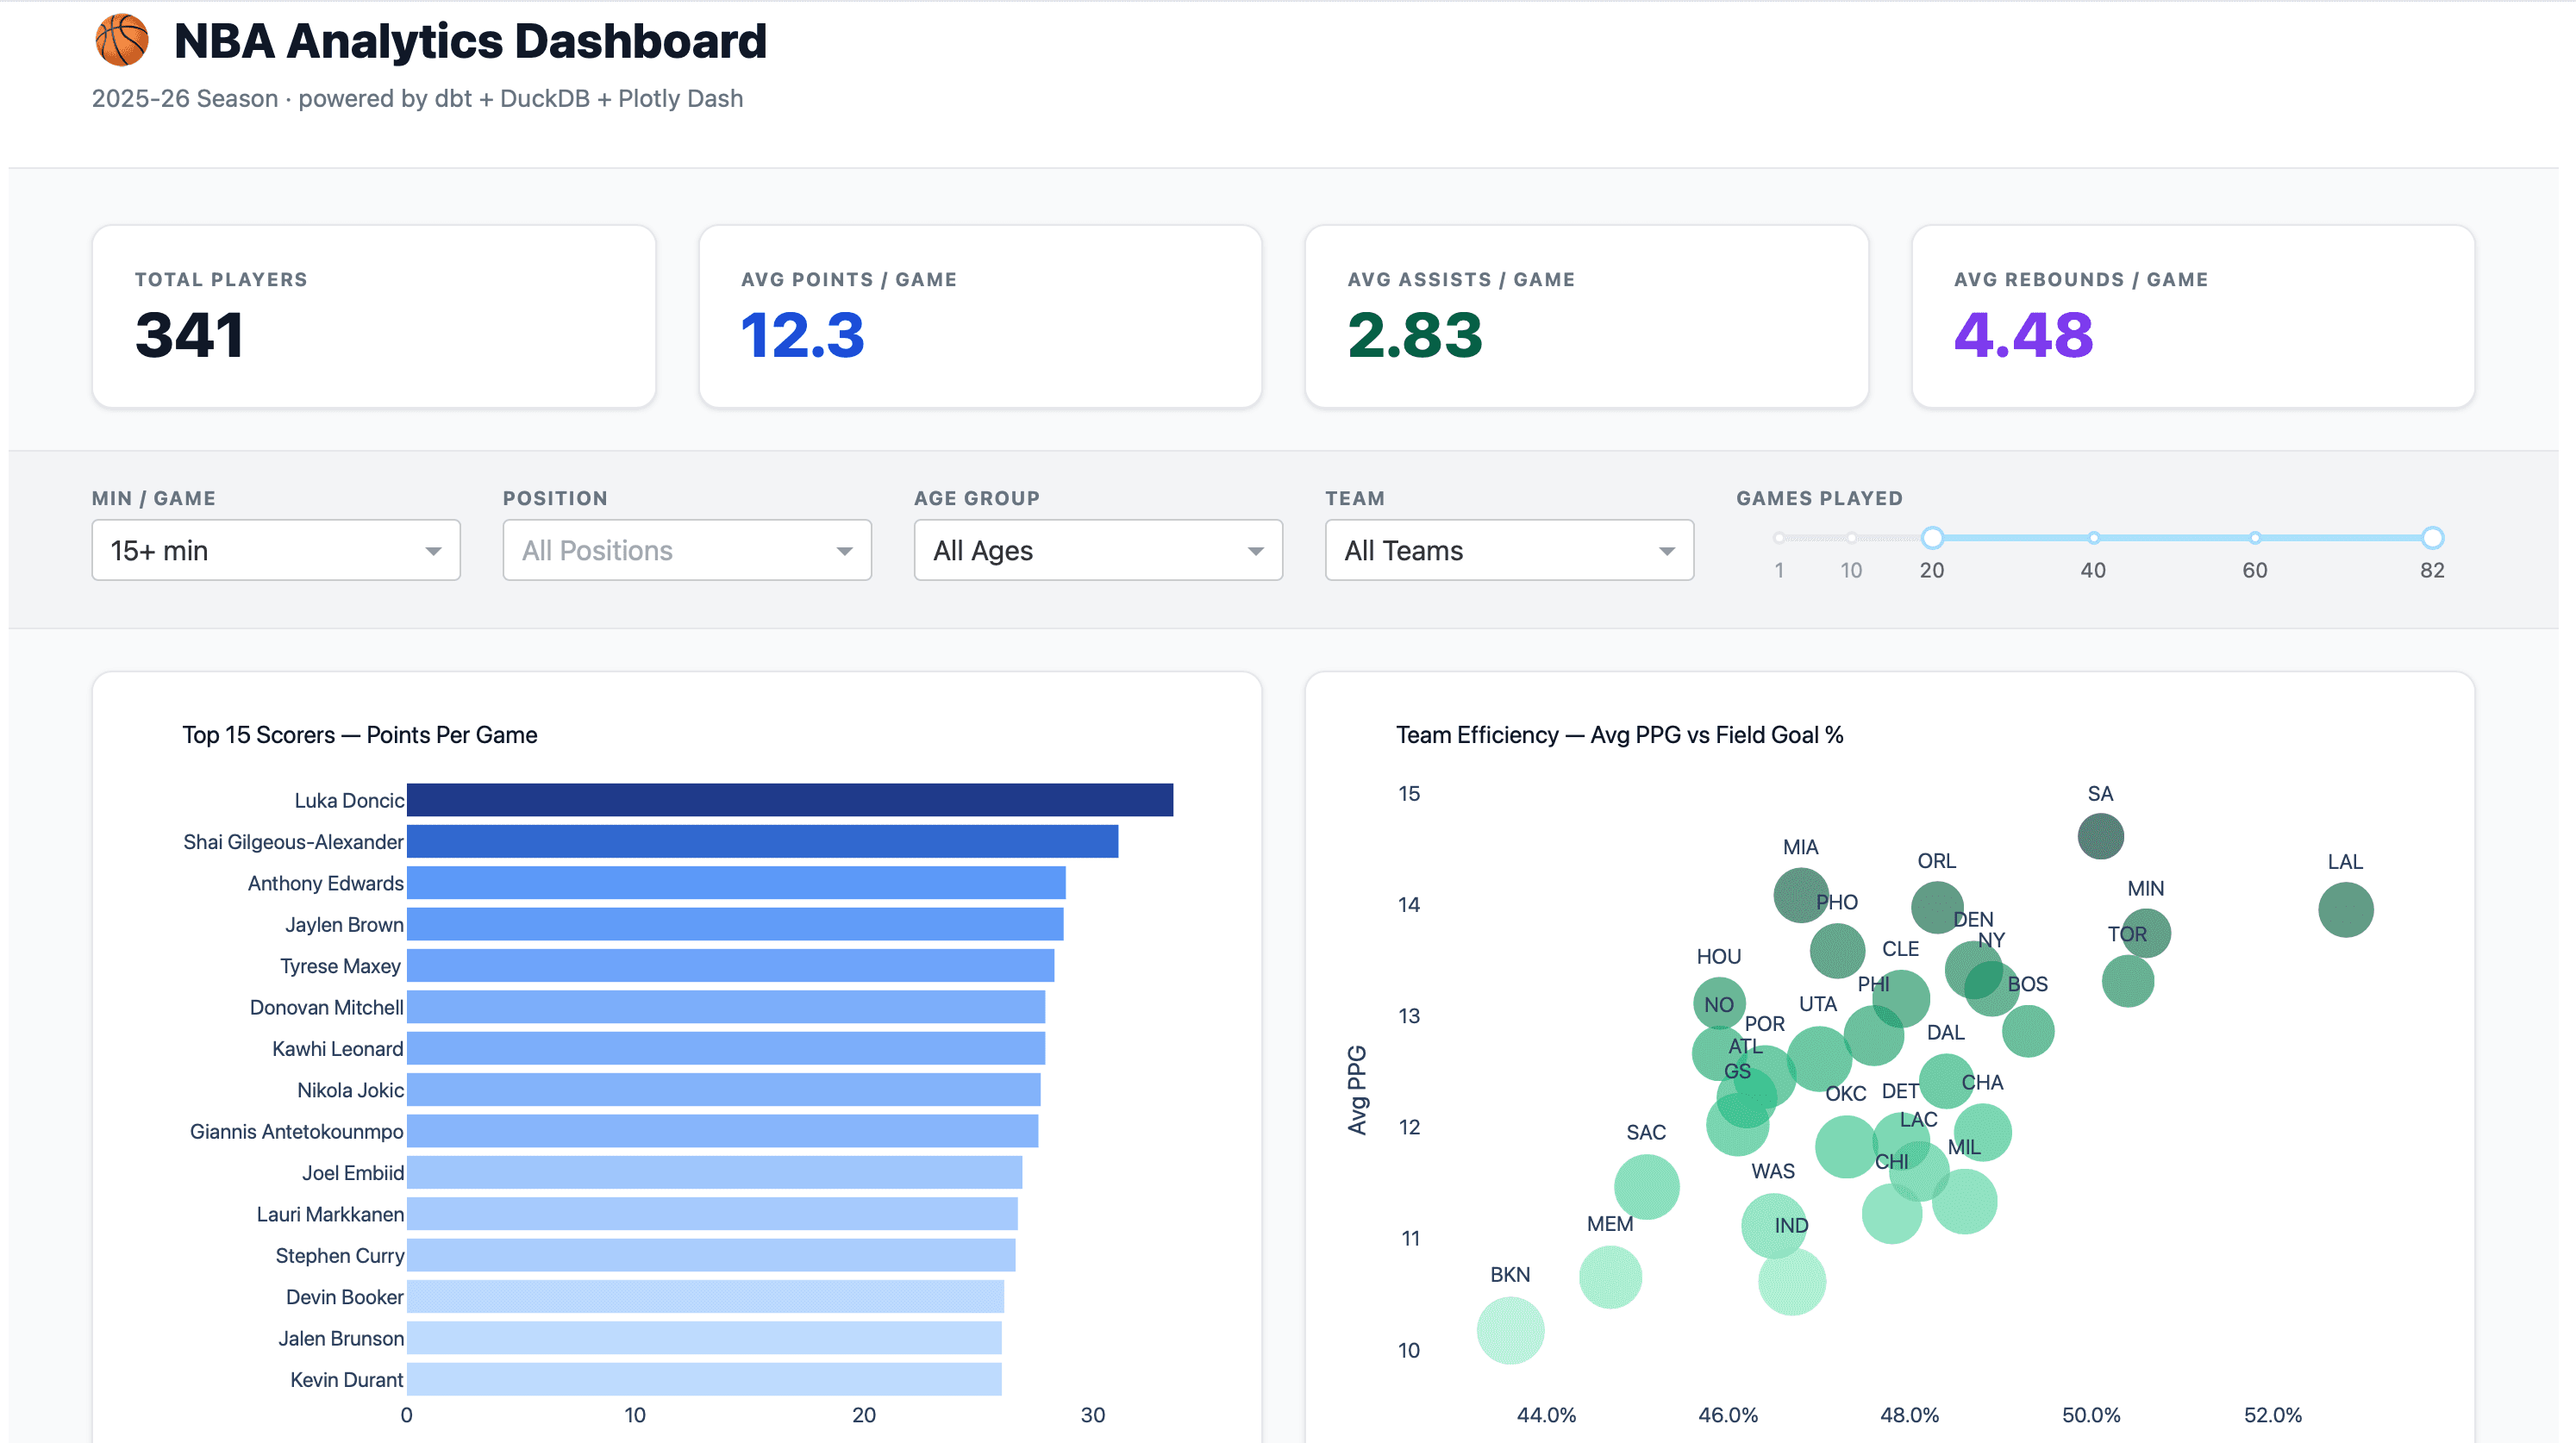Click the MEM bubble in scatter chart

click(1610, 1277)
